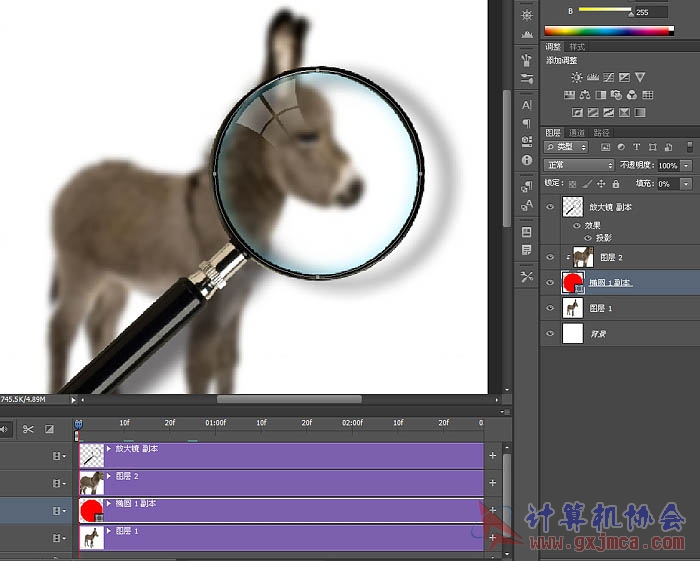
Task: Click the color spectrum ramp bar
Action: pos(609,31)
